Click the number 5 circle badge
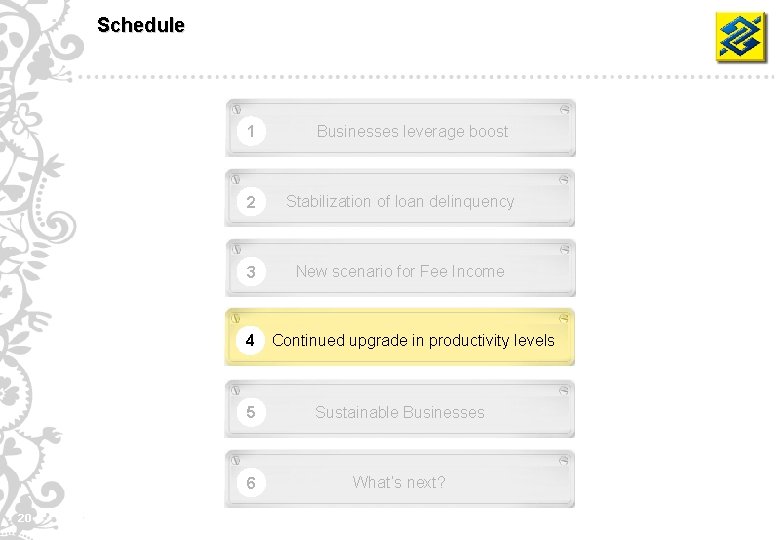 pos(251,412)
